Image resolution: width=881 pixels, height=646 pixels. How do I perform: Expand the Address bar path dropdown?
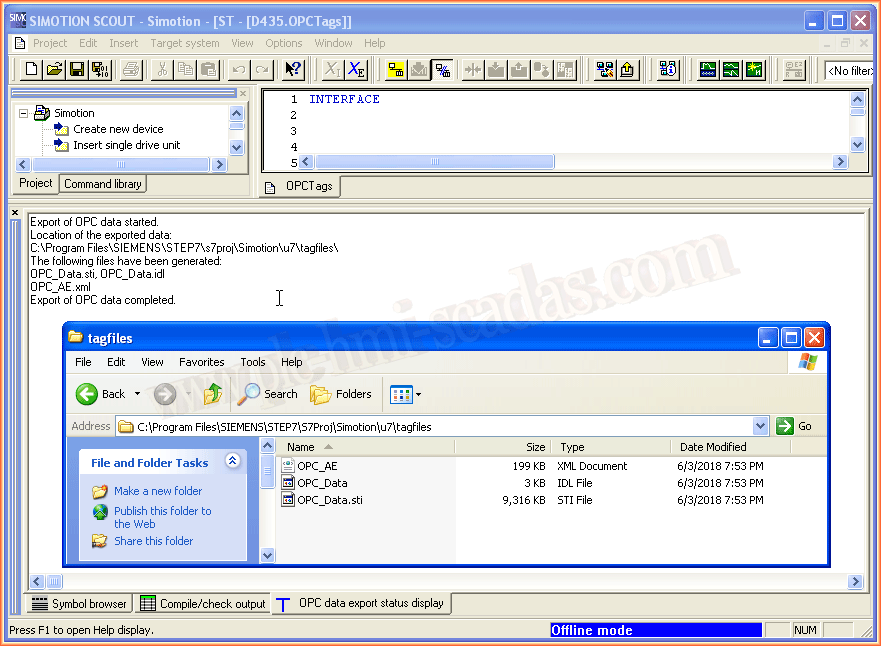point(760,426)
